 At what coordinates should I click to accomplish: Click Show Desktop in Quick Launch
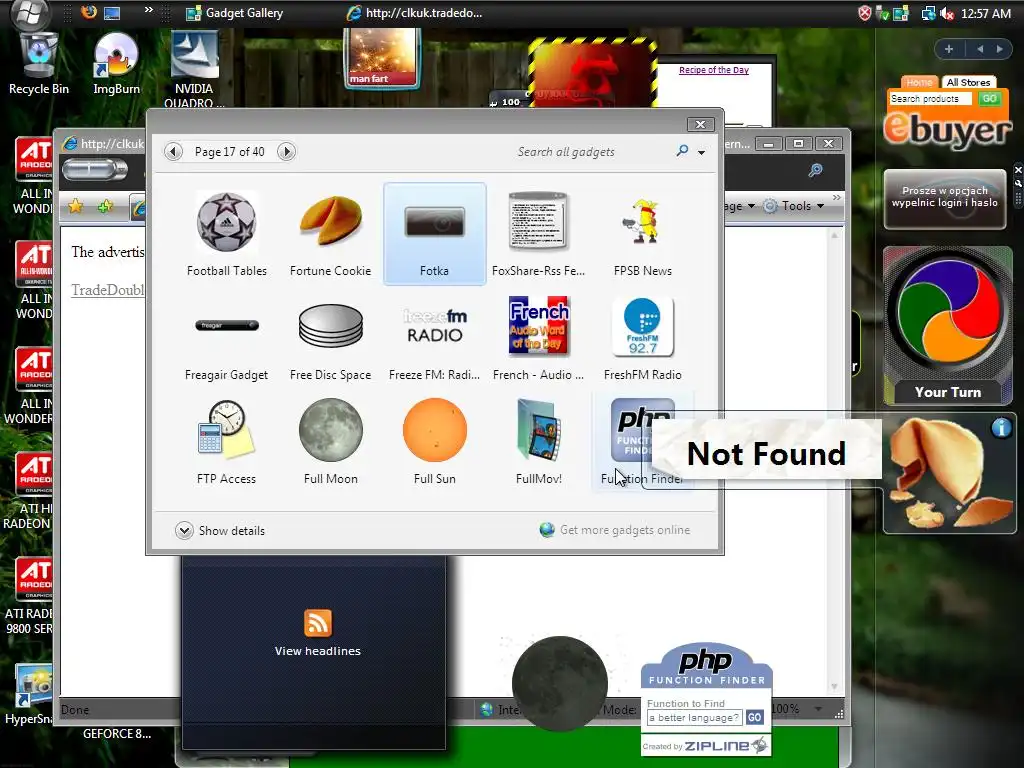[112, 12]
